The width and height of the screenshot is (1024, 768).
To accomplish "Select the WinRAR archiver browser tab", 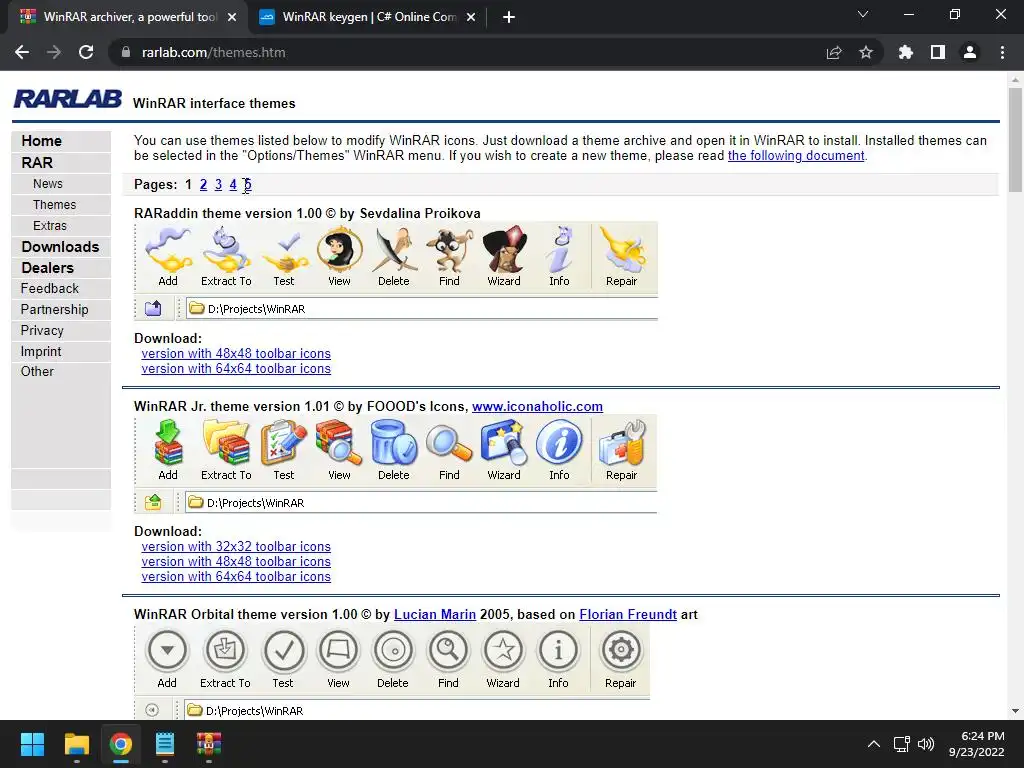I will point(129,17).
